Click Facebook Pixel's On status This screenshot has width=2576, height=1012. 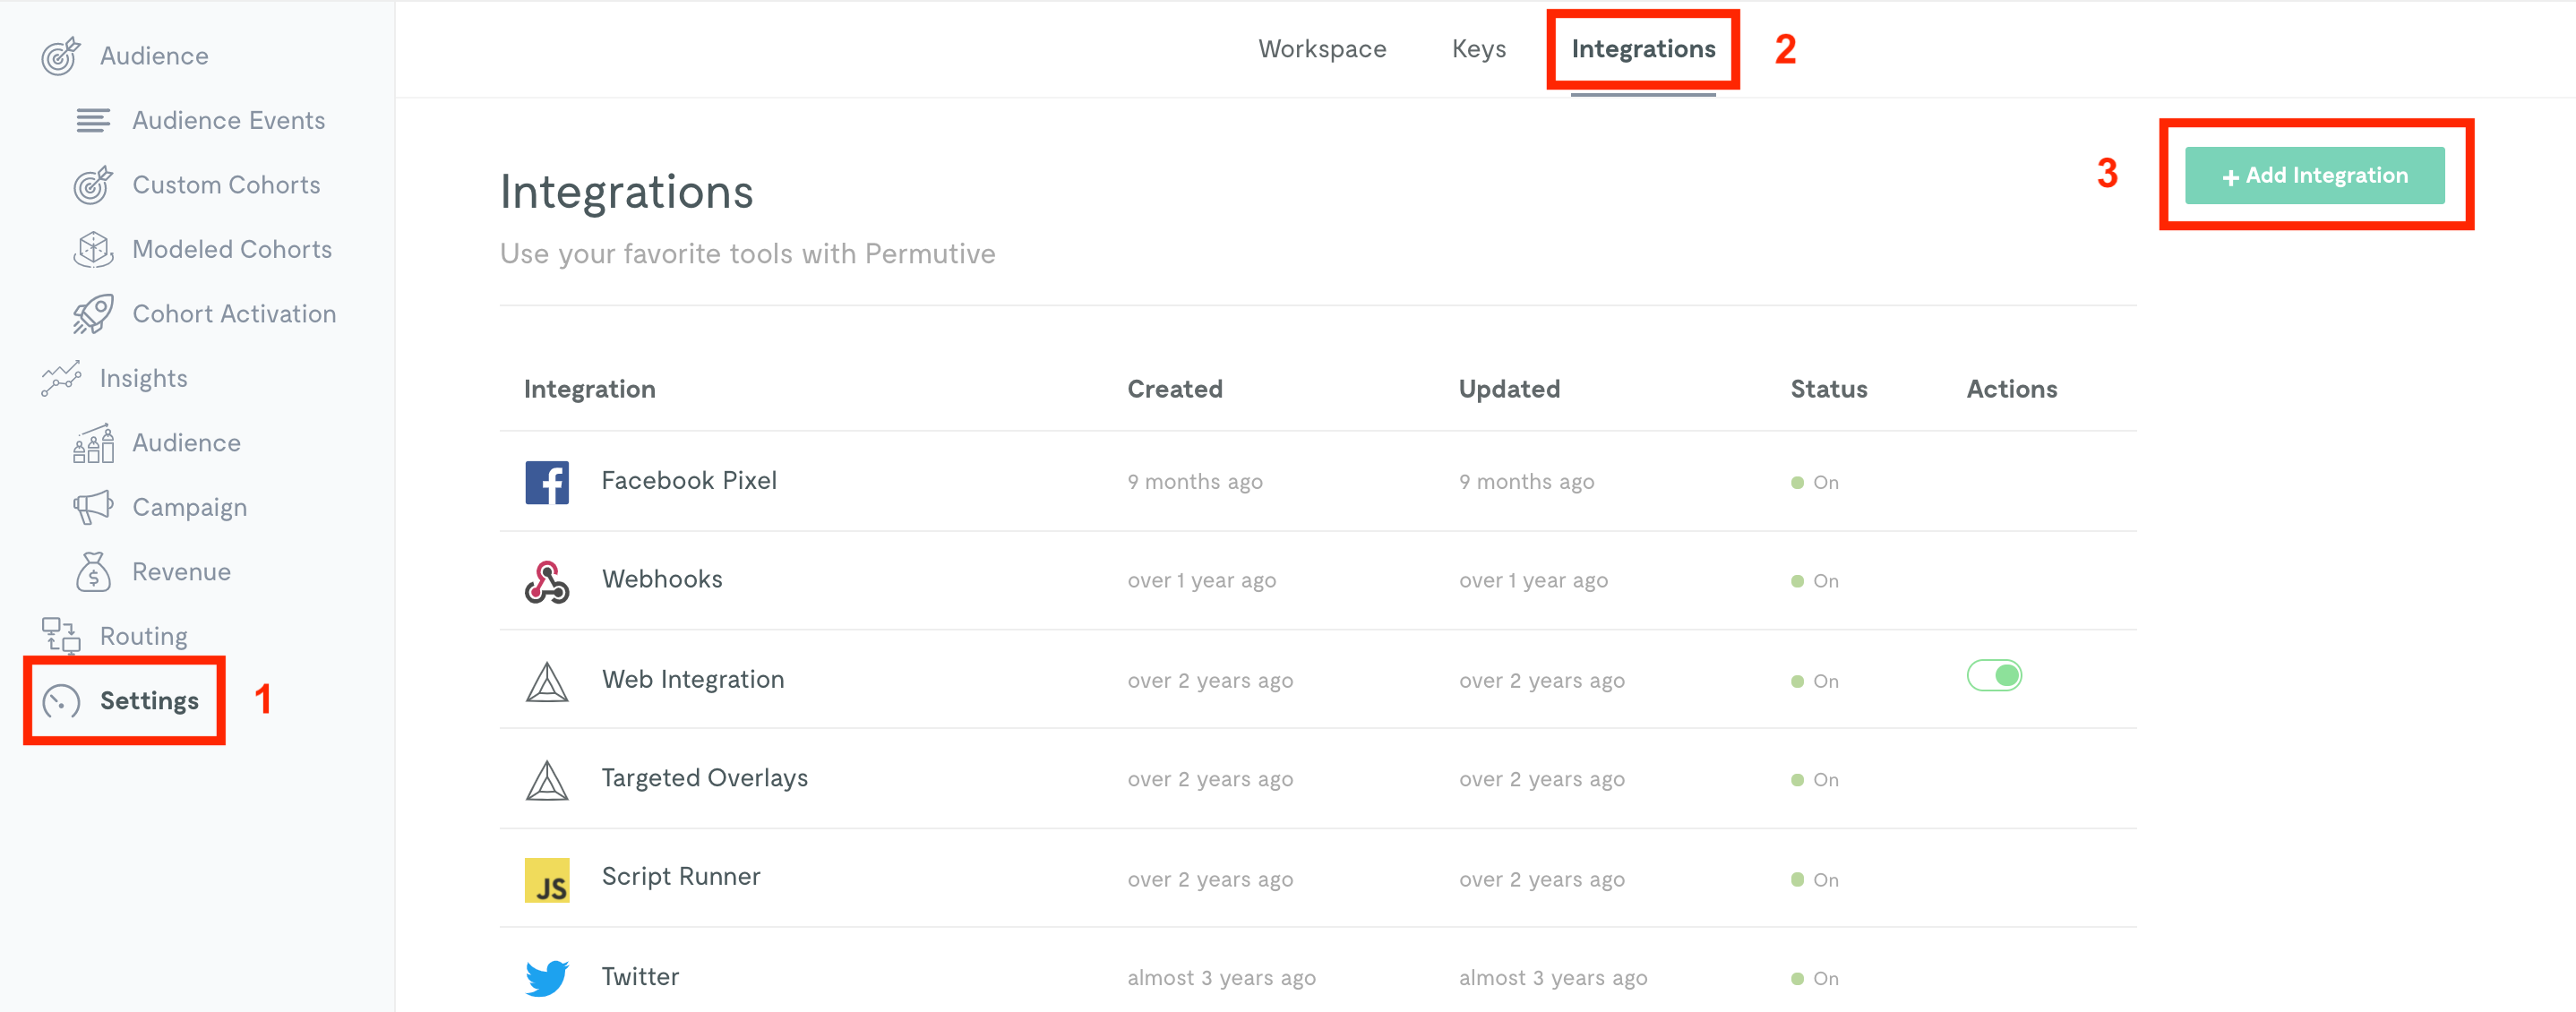tap(1814, 483)
